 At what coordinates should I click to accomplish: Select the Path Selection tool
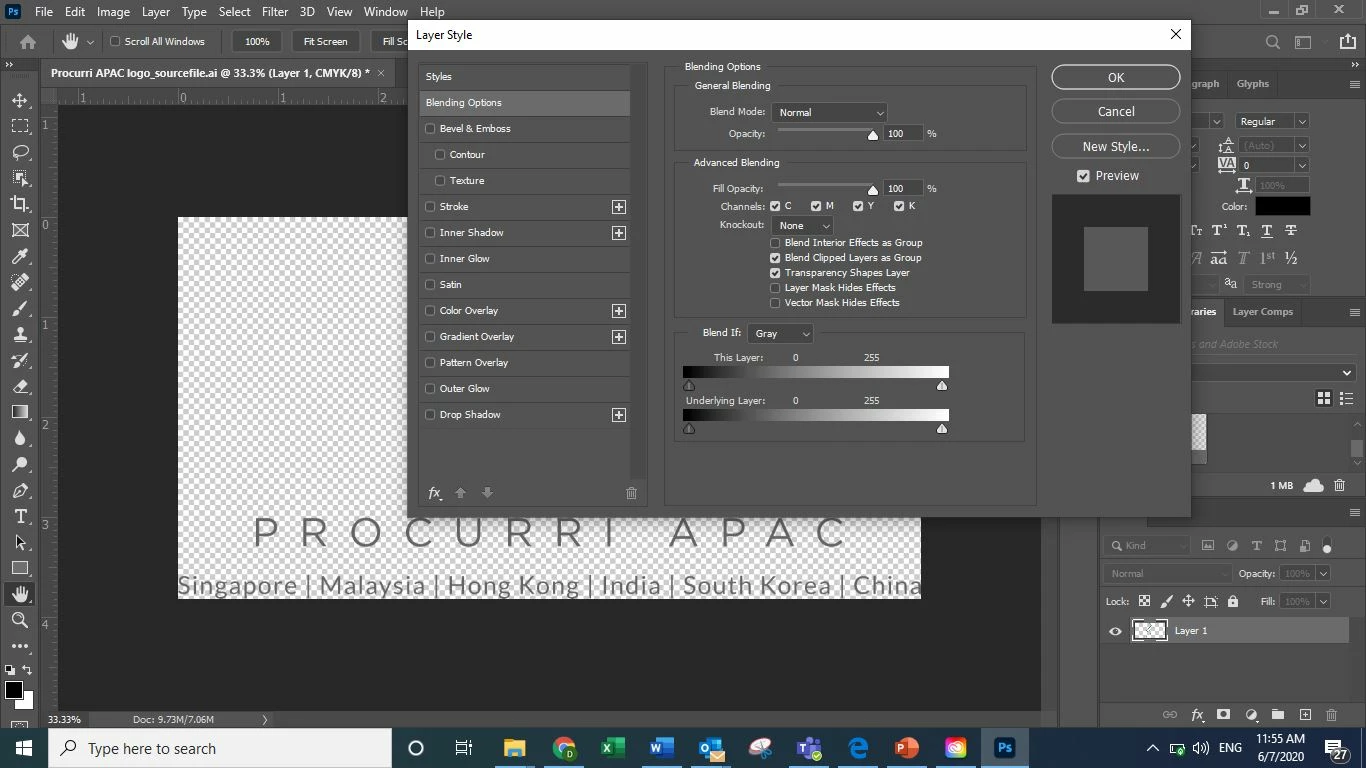(20, 542)
